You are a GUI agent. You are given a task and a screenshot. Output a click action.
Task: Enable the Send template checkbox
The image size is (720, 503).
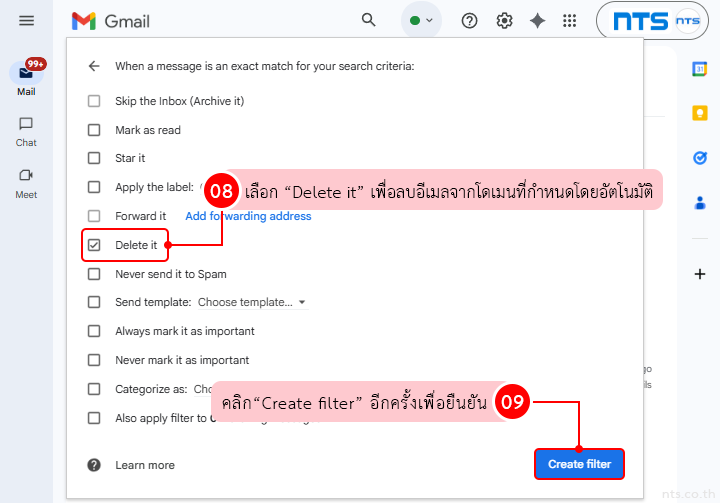click(x=94, y=302)
